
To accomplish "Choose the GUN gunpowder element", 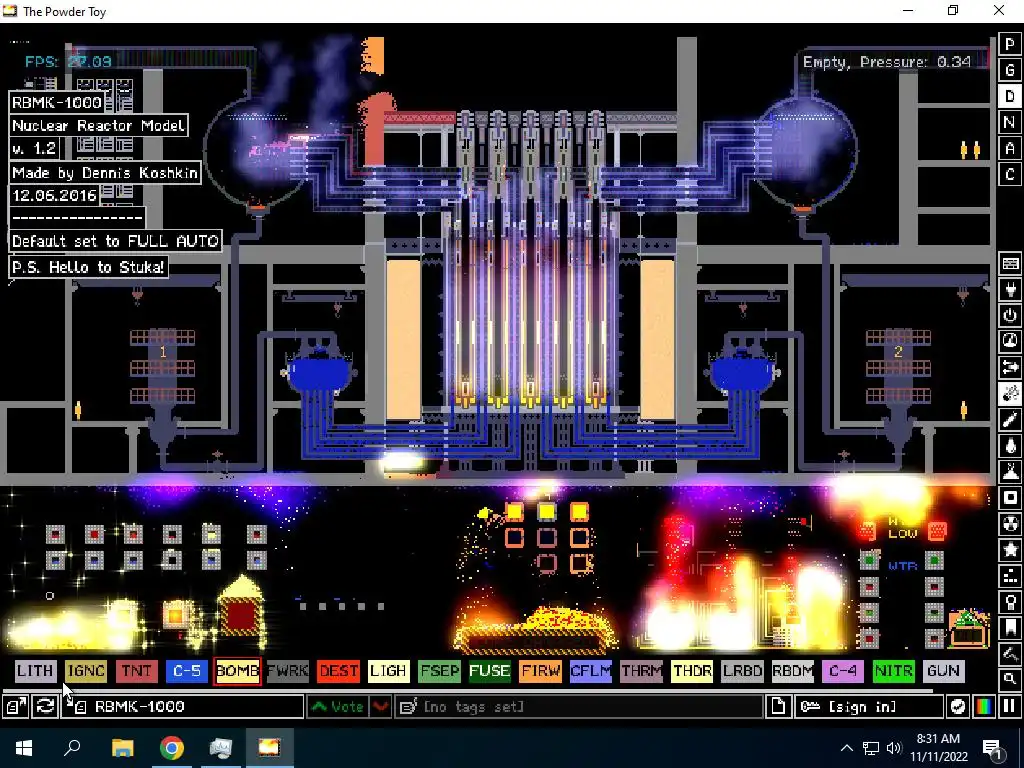I will point(944,671).
